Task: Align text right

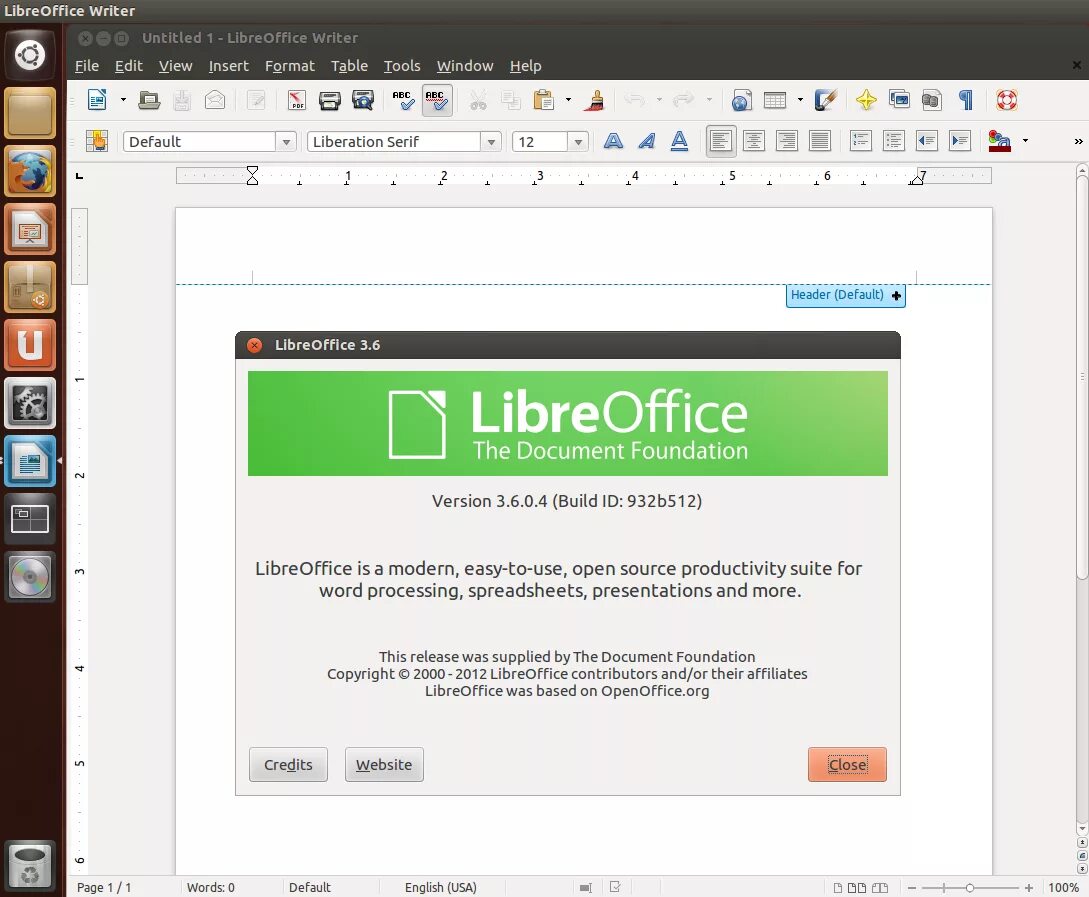Action: 787,141
